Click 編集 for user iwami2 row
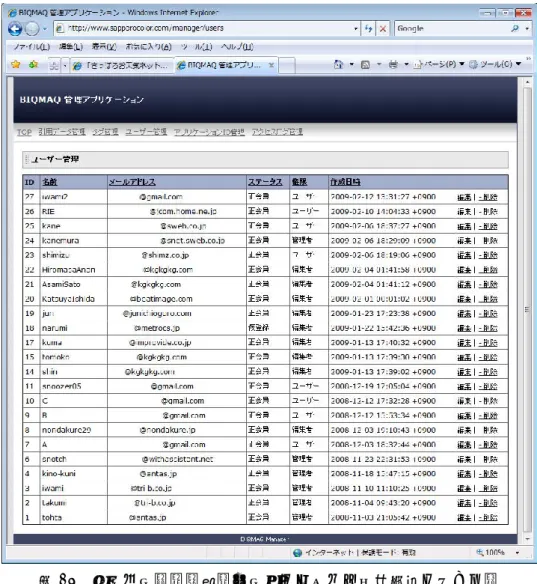The height and width of the screenshot is (584, 537). (x=464, y=197)
